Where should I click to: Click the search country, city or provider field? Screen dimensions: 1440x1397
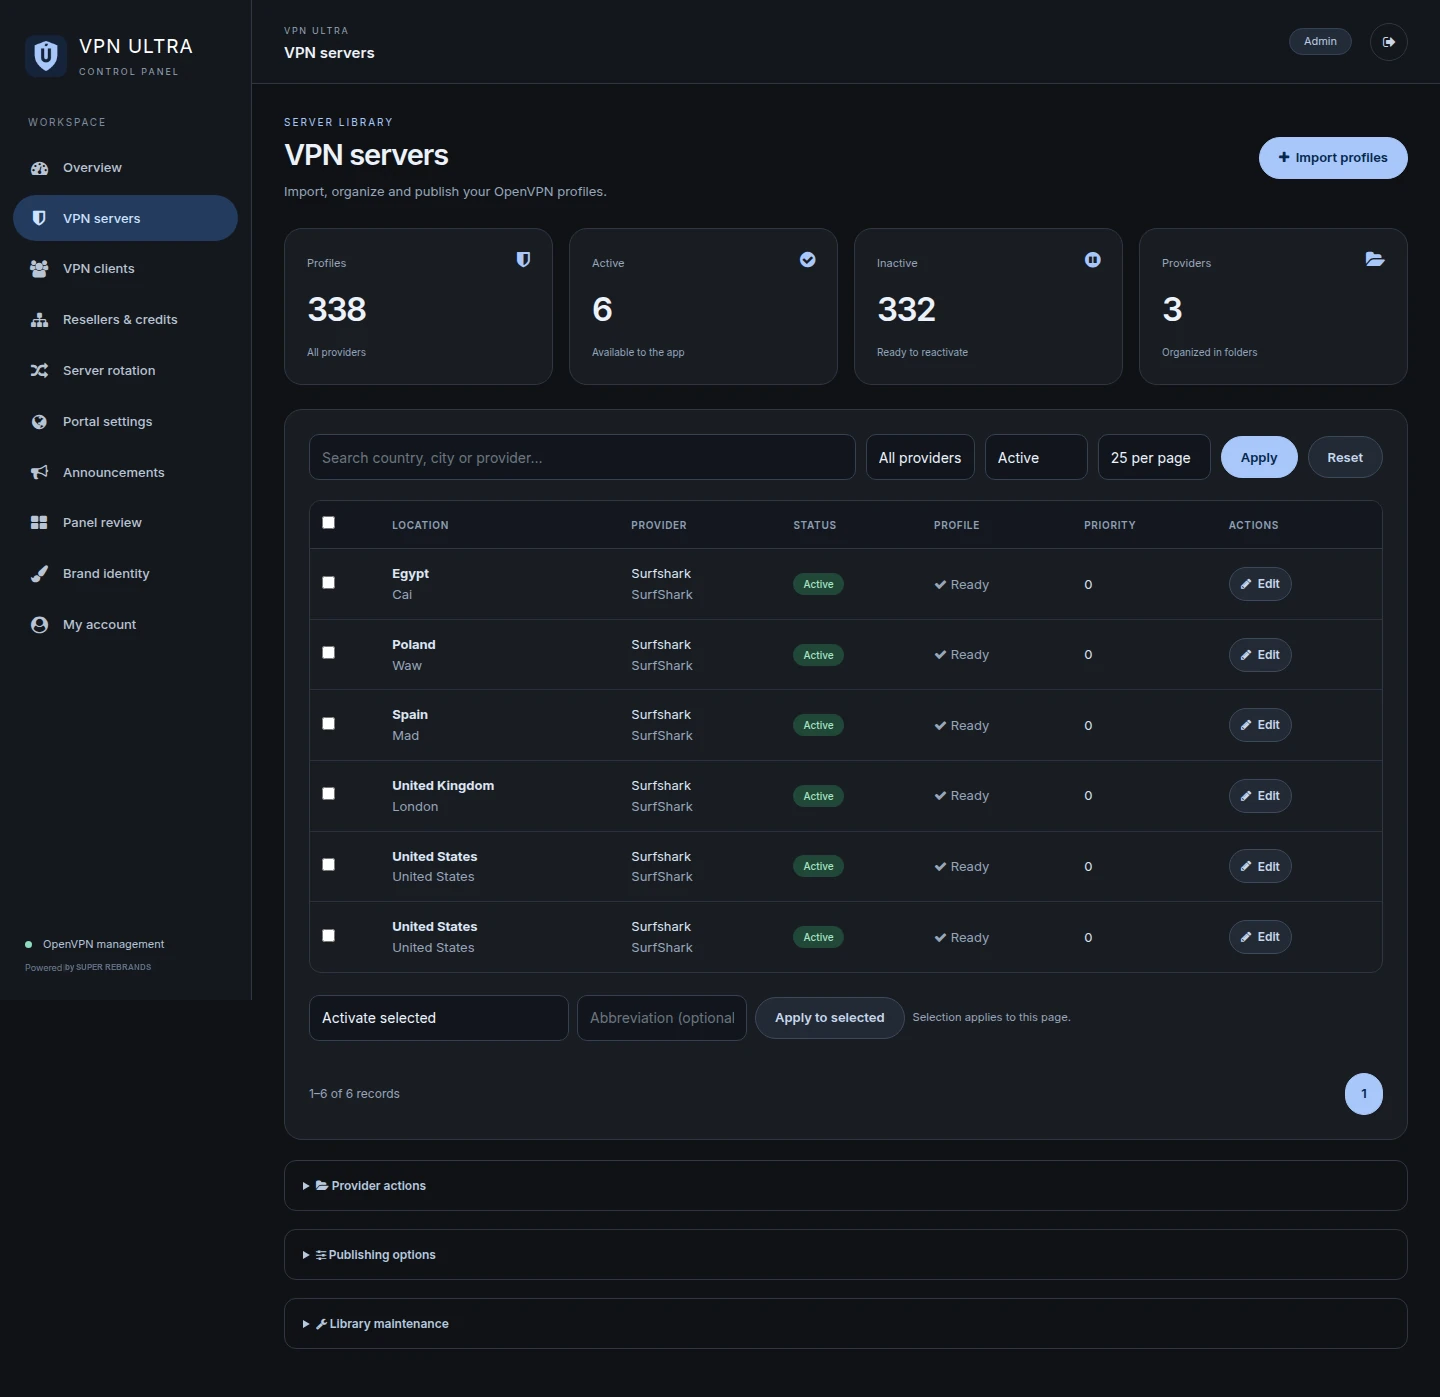tap(582, 458)
